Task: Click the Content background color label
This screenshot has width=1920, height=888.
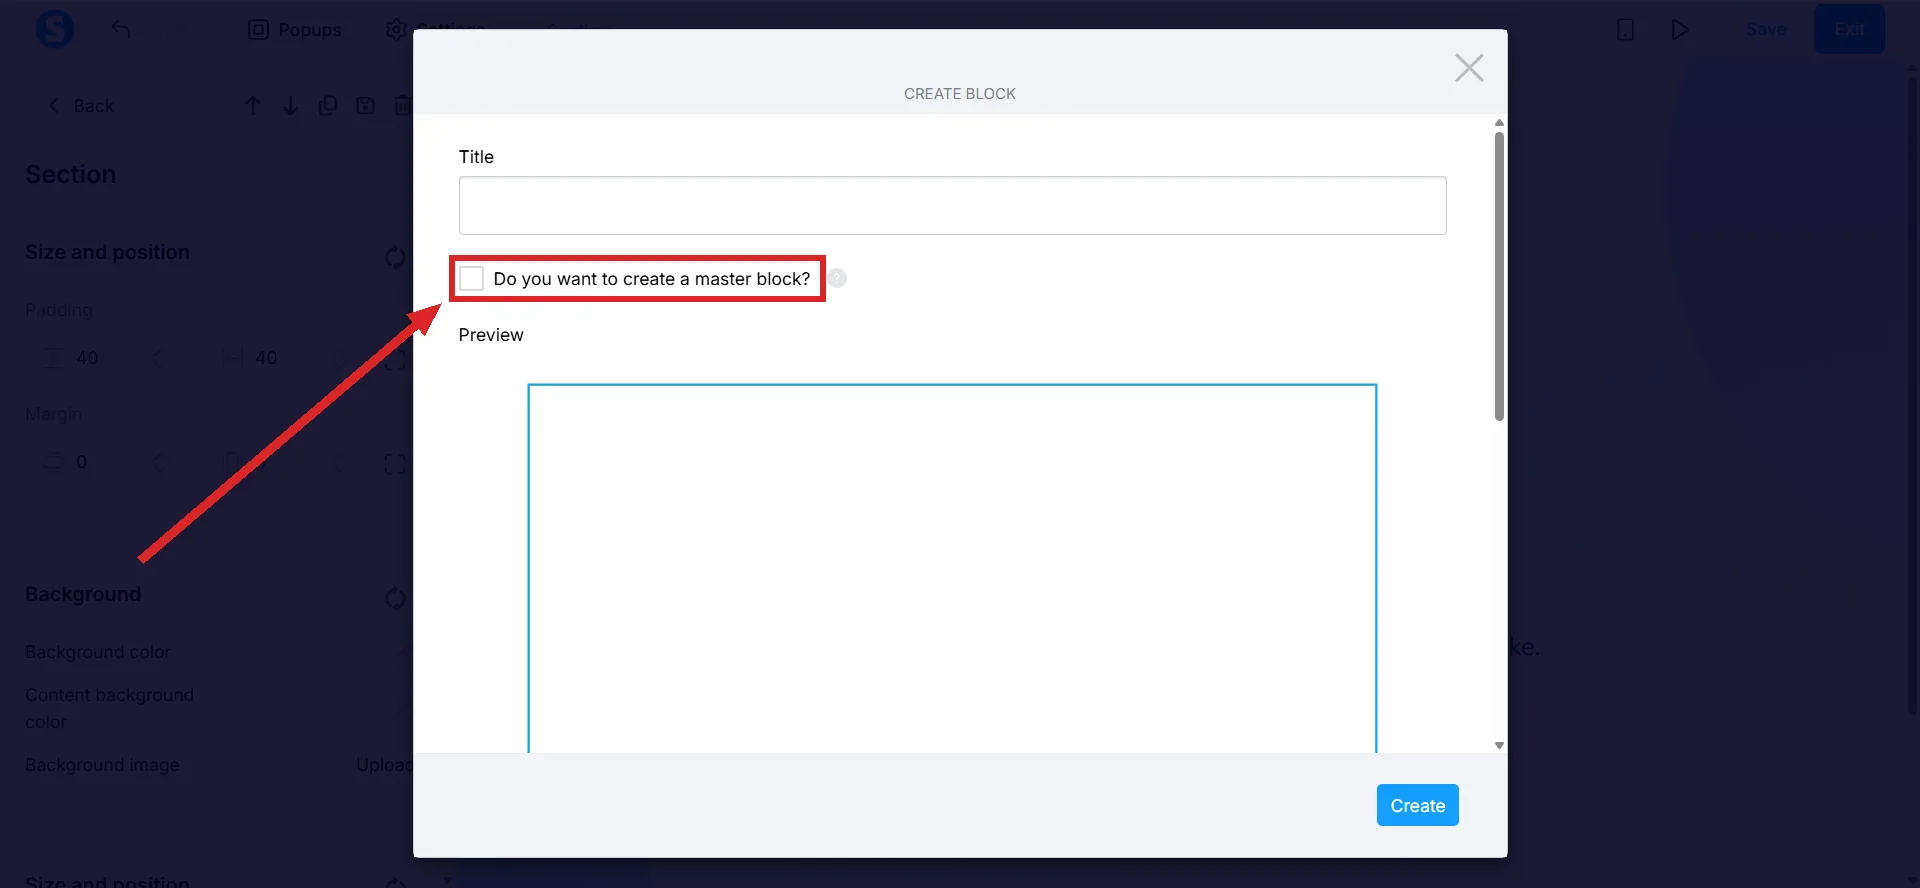Action: point(109,708)
